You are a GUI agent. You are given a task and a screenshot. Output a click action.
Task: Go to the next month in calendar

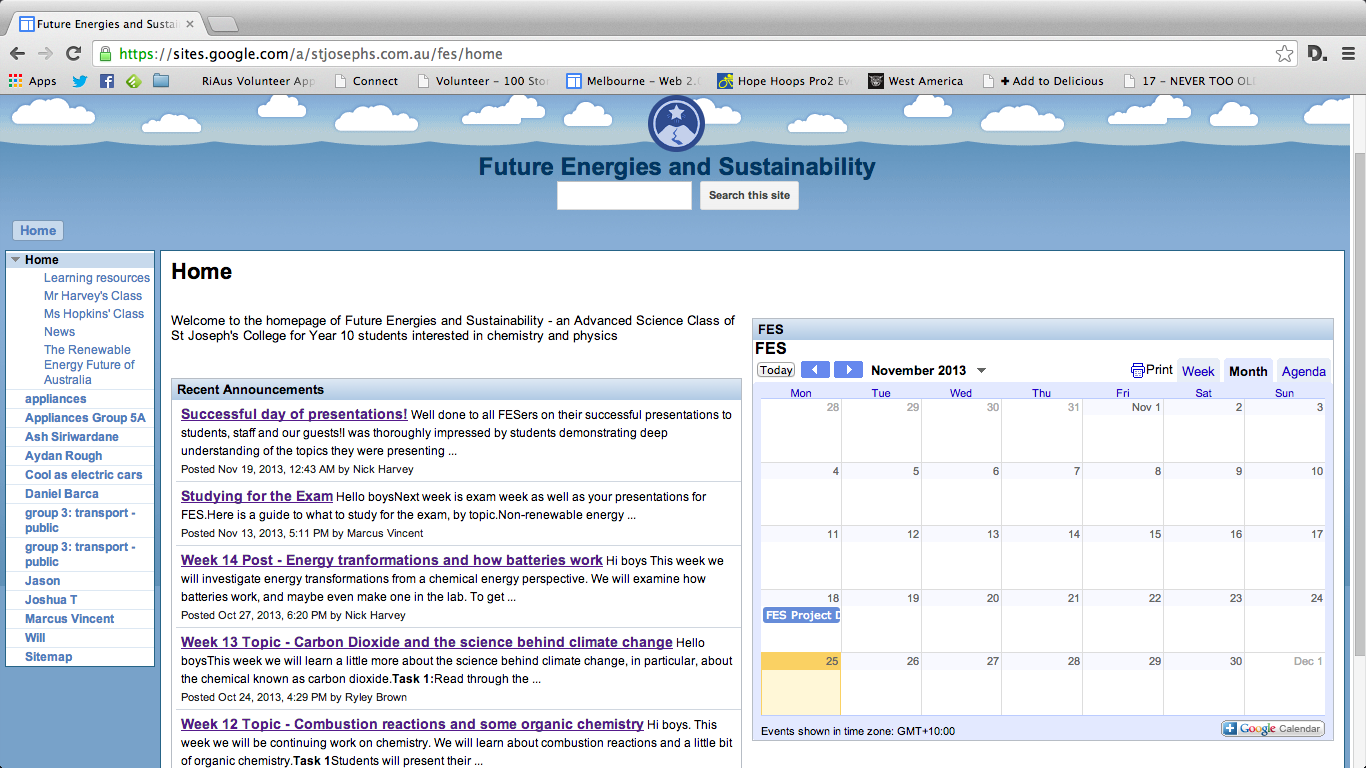click(848, 370)
